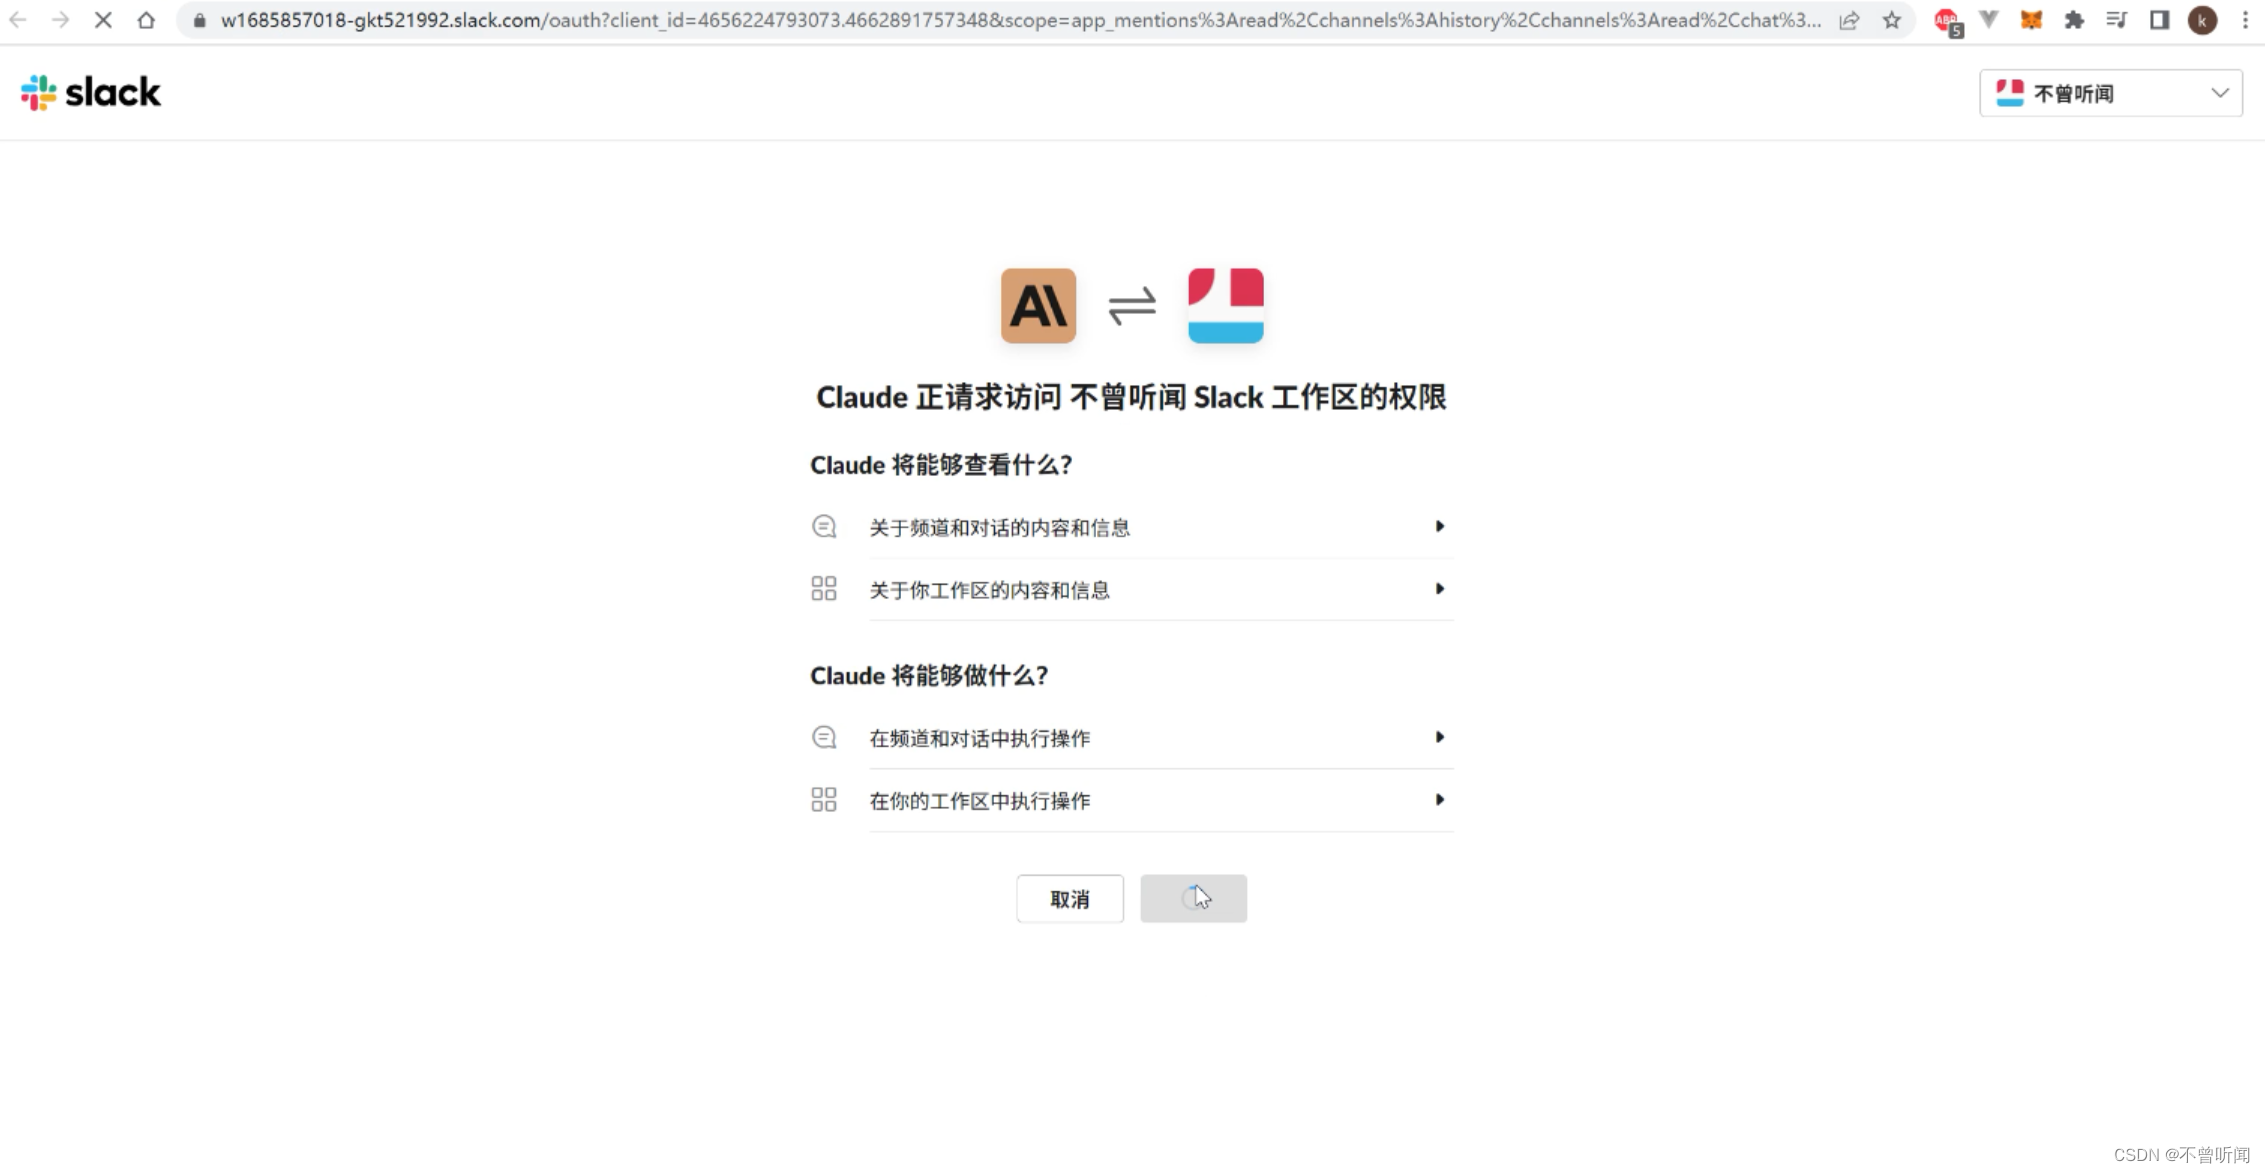
Task: Open the adblock extension icon
Action: [1947, 21]
